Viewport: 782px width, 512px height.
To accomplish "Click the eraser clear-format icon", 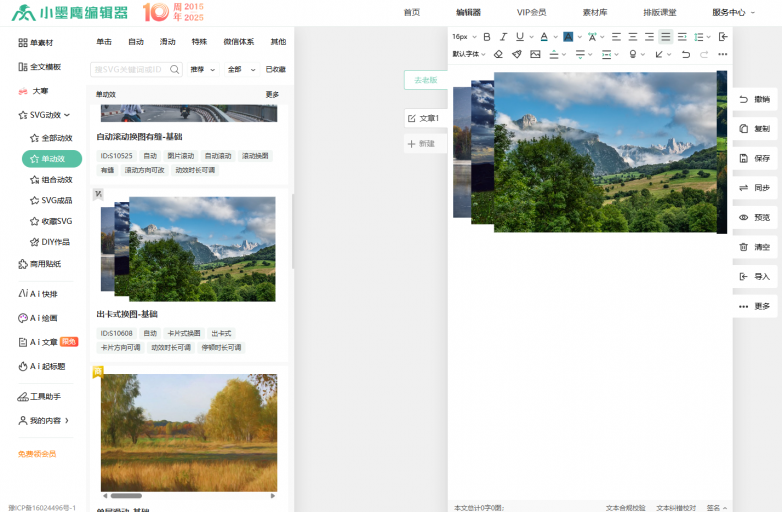I will pyautogui.click(x=499, y=54).
